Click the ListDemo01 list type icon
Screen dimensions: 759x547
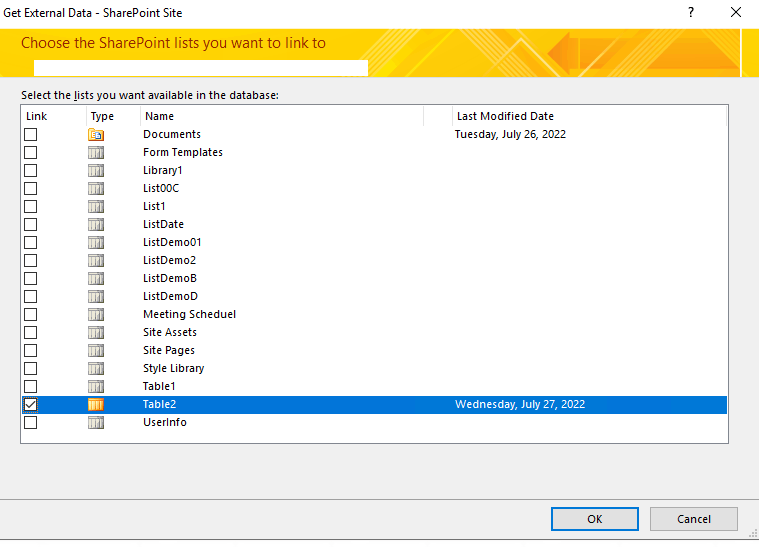(96, 243)
